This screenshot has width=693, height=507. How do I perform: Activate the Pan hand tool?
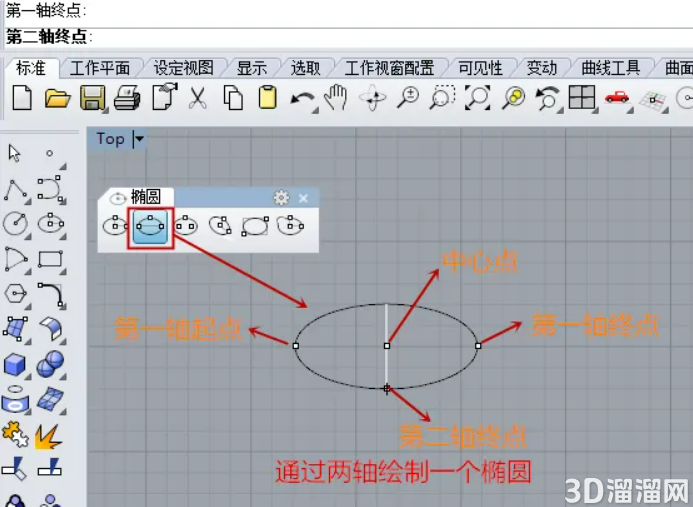click(x=336, y=97)
